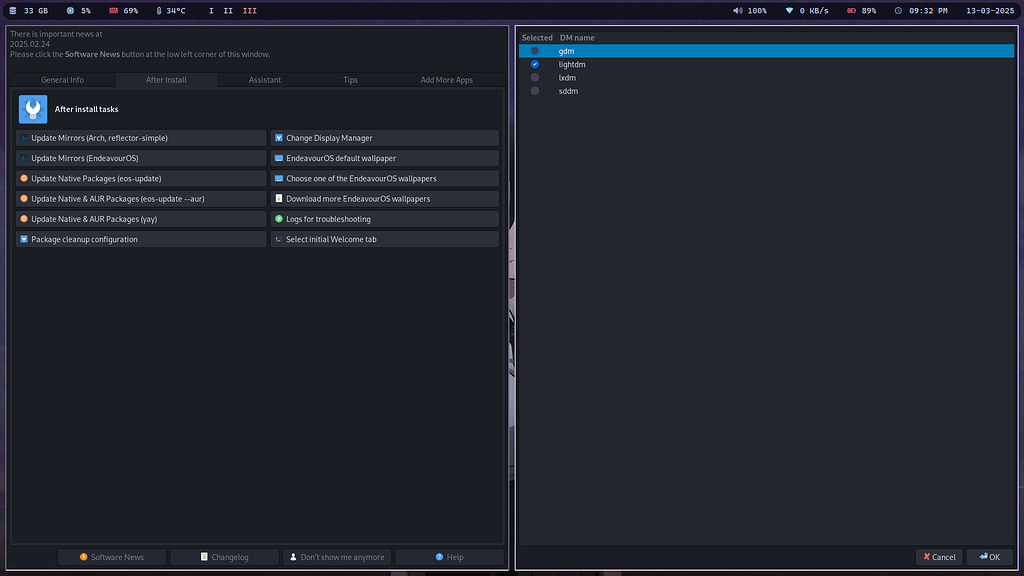Select the gdm radio button
Viewport: 1024px width, 576px height.
pyautogui.click(x=535, y=50)
